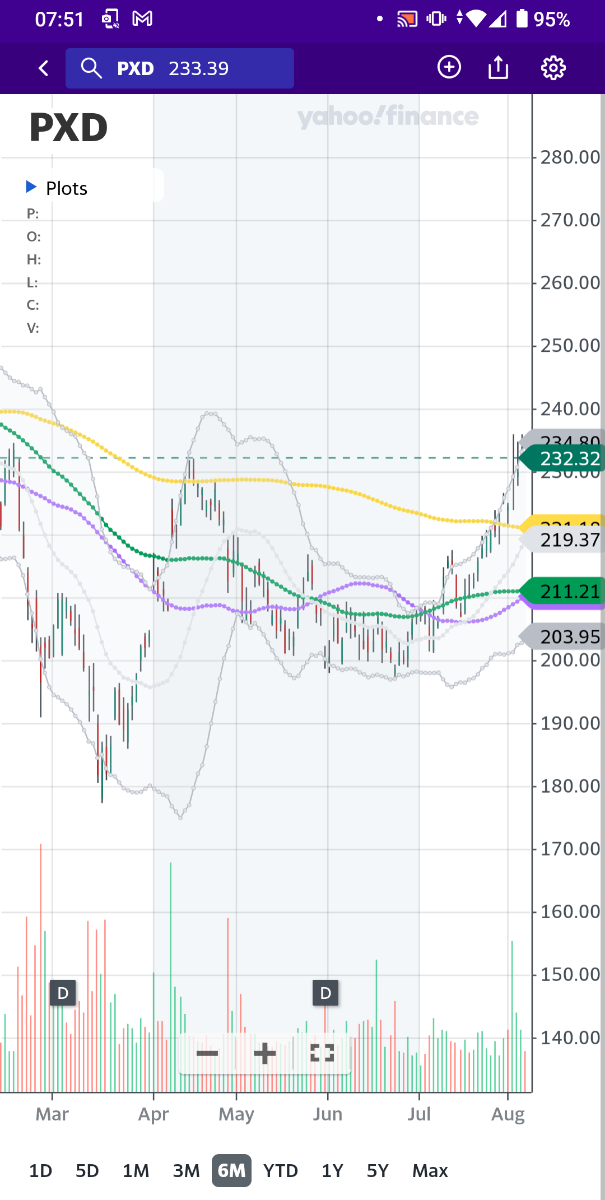Switch to 3M time range
This screenshot has width=605, height=1200.
click(x=186, y=1170)
